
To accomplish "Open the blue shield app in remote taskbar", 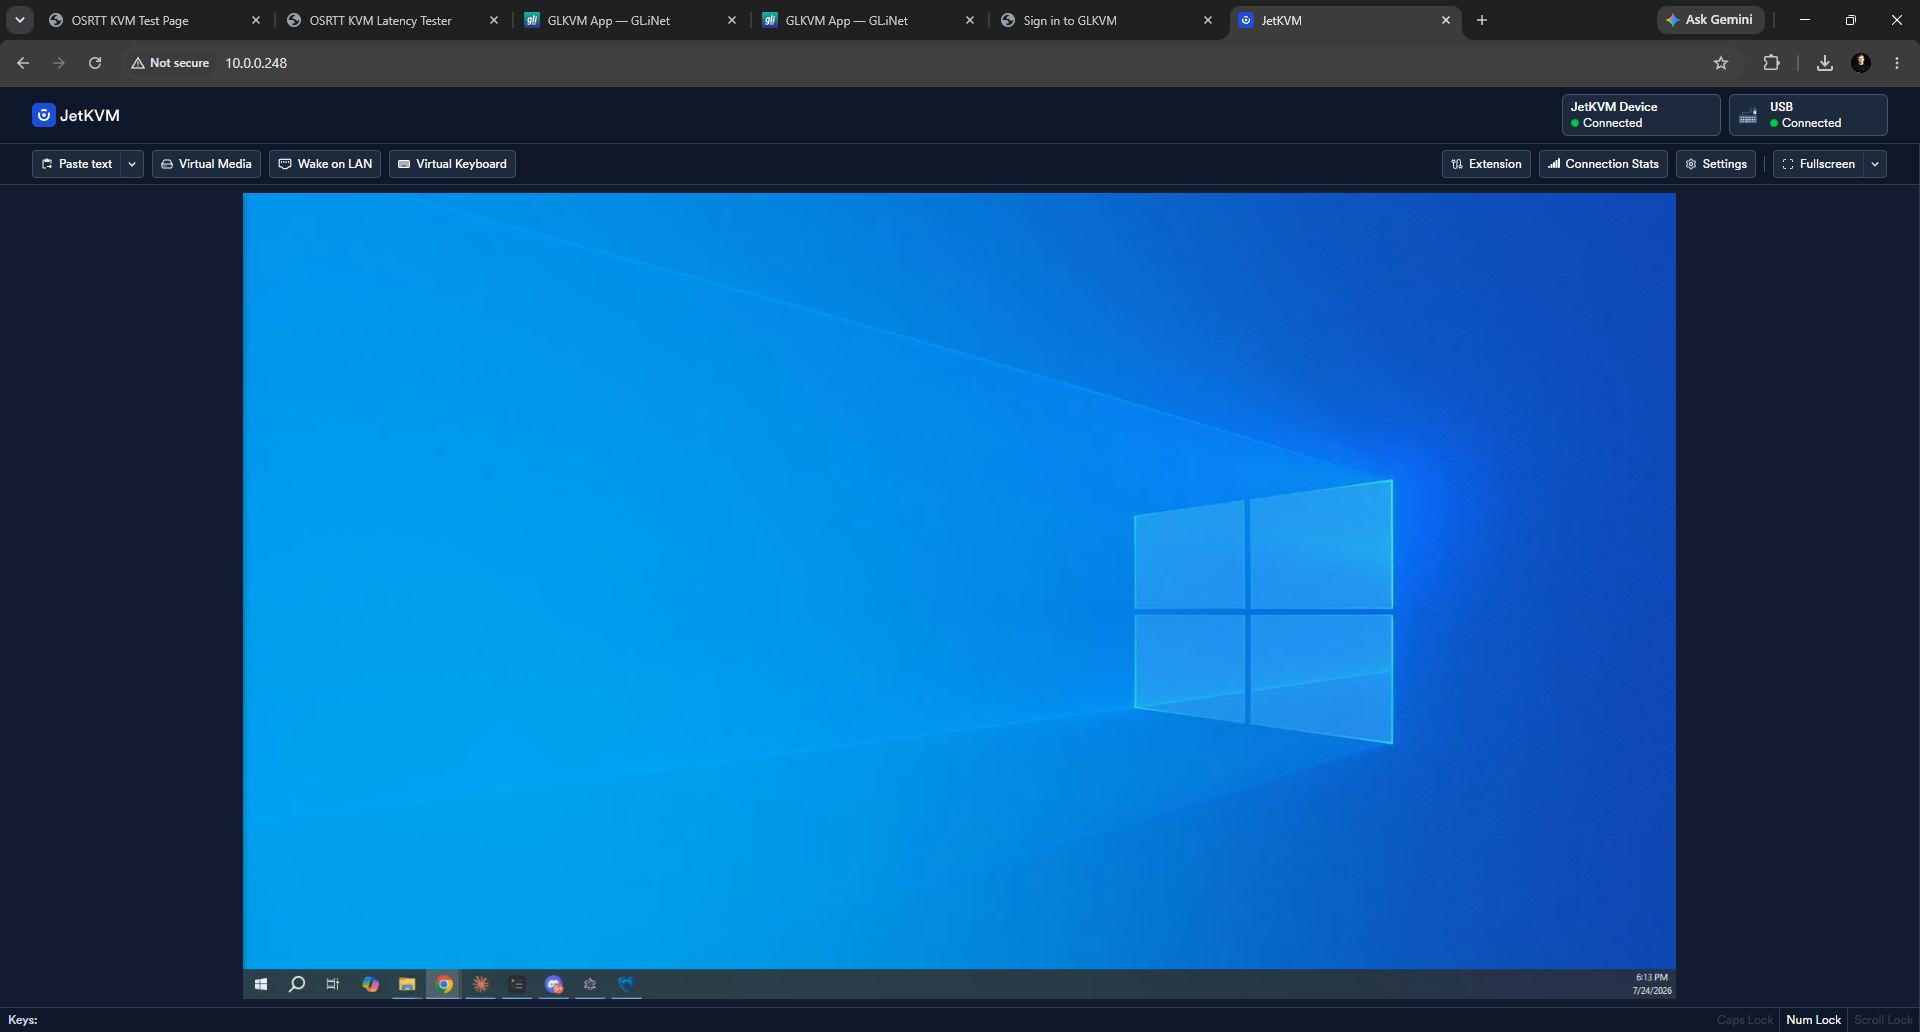I will click(626, 984).
